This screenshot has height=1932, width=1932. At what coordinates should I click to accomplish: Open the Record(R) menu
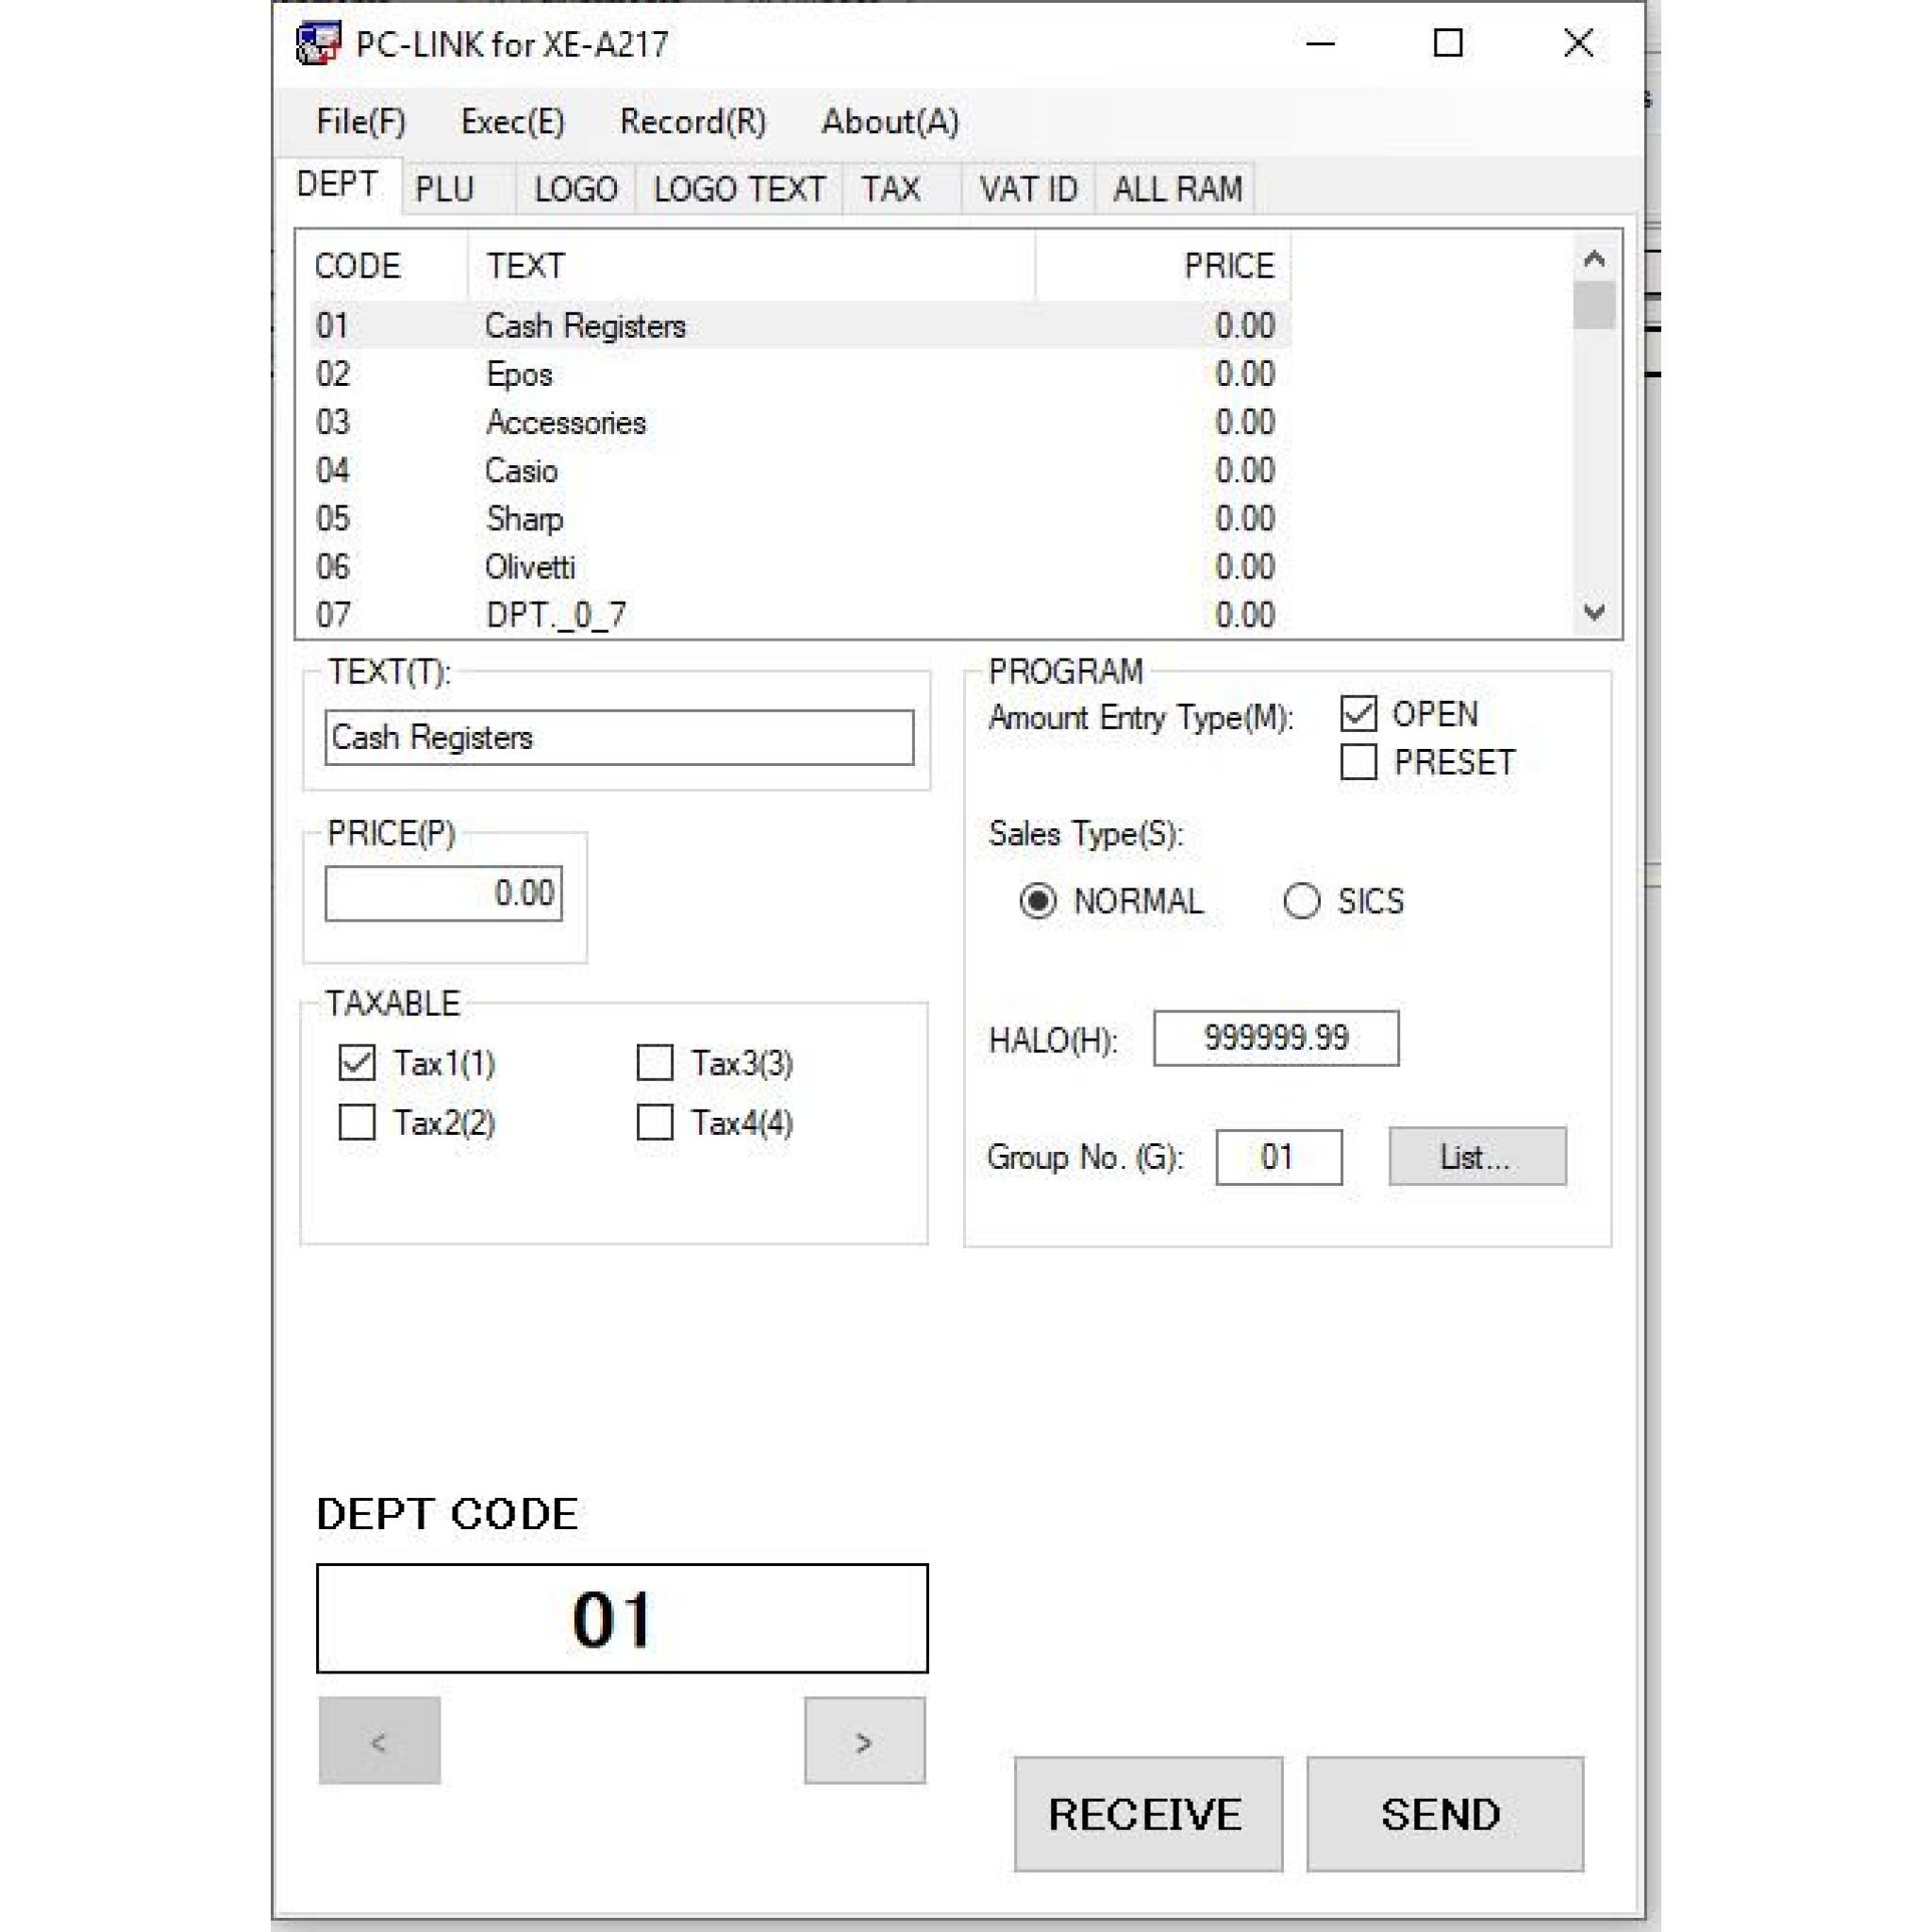[692, 122]
